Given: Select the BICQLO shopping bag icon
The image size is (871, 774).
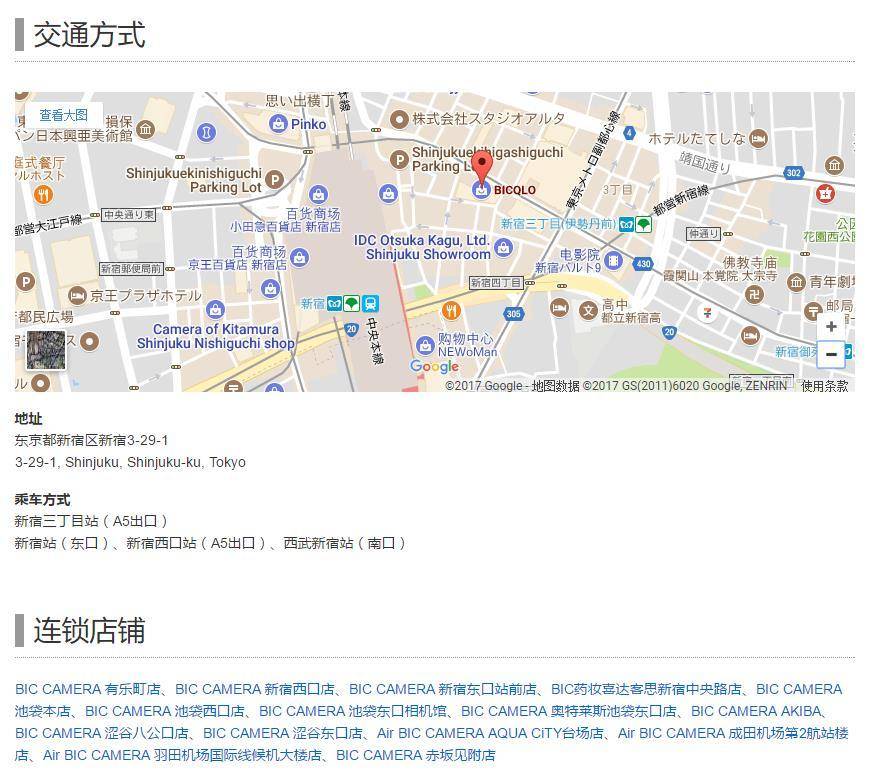Looking at the screenshot, I should [481, 190].
